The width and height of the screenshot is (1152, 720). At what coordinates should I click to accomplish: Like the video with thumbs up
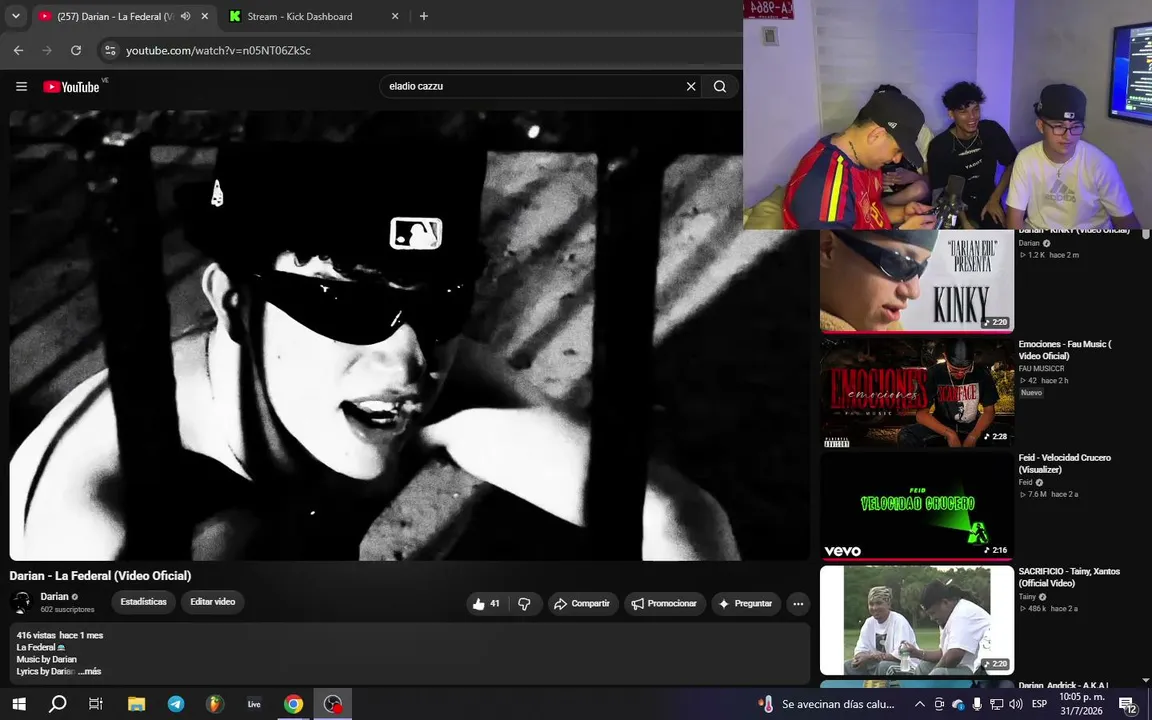[x=486, y=604]
